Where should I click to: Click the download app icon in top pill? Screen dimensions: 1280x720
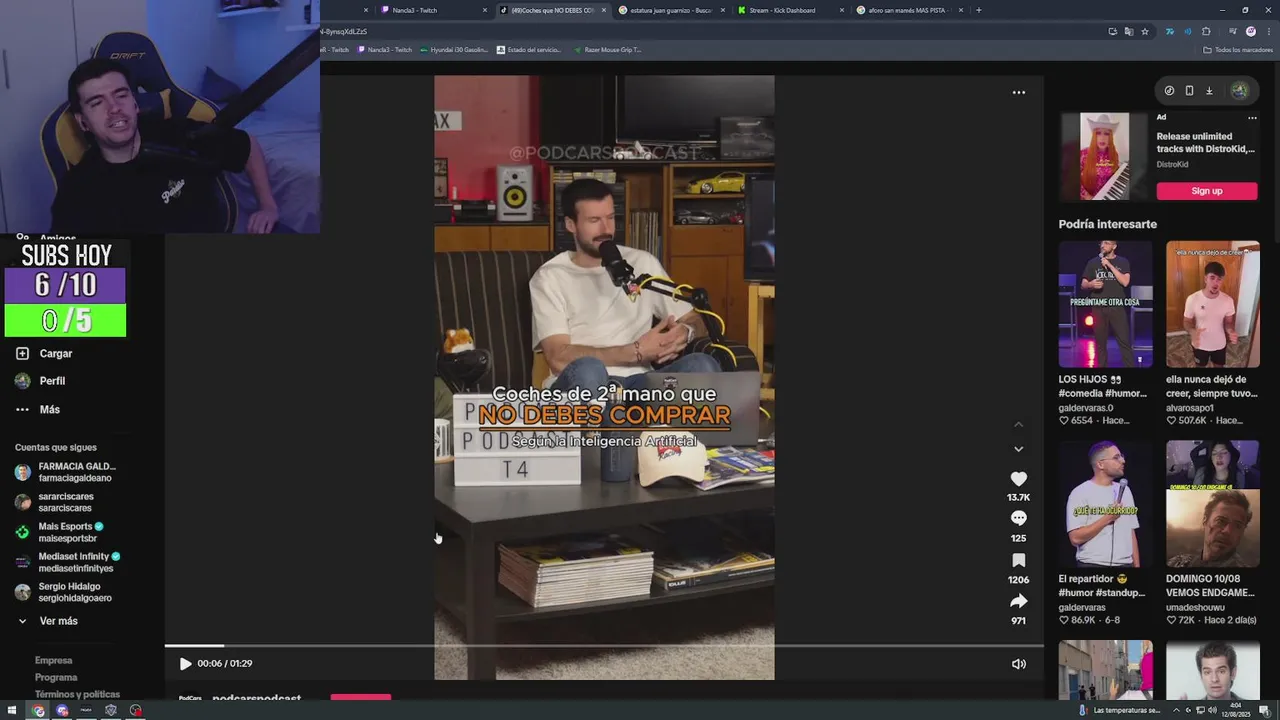pos(1209,91)
